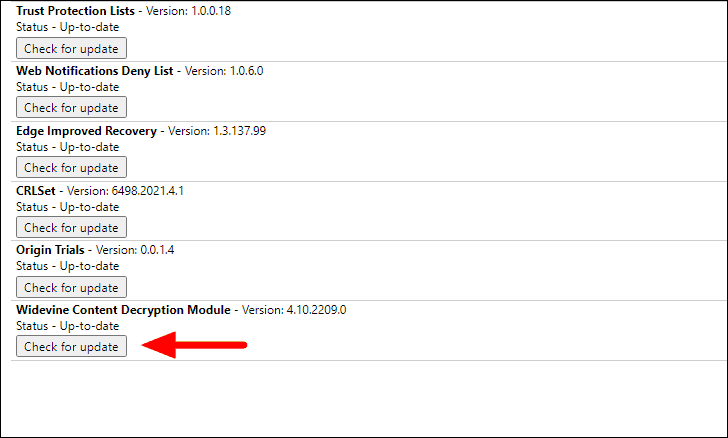The width and height of the screenshot is (728, 438).
Task: Click the Web Notifications Deny List heading
Action: (x=95, y=71)
